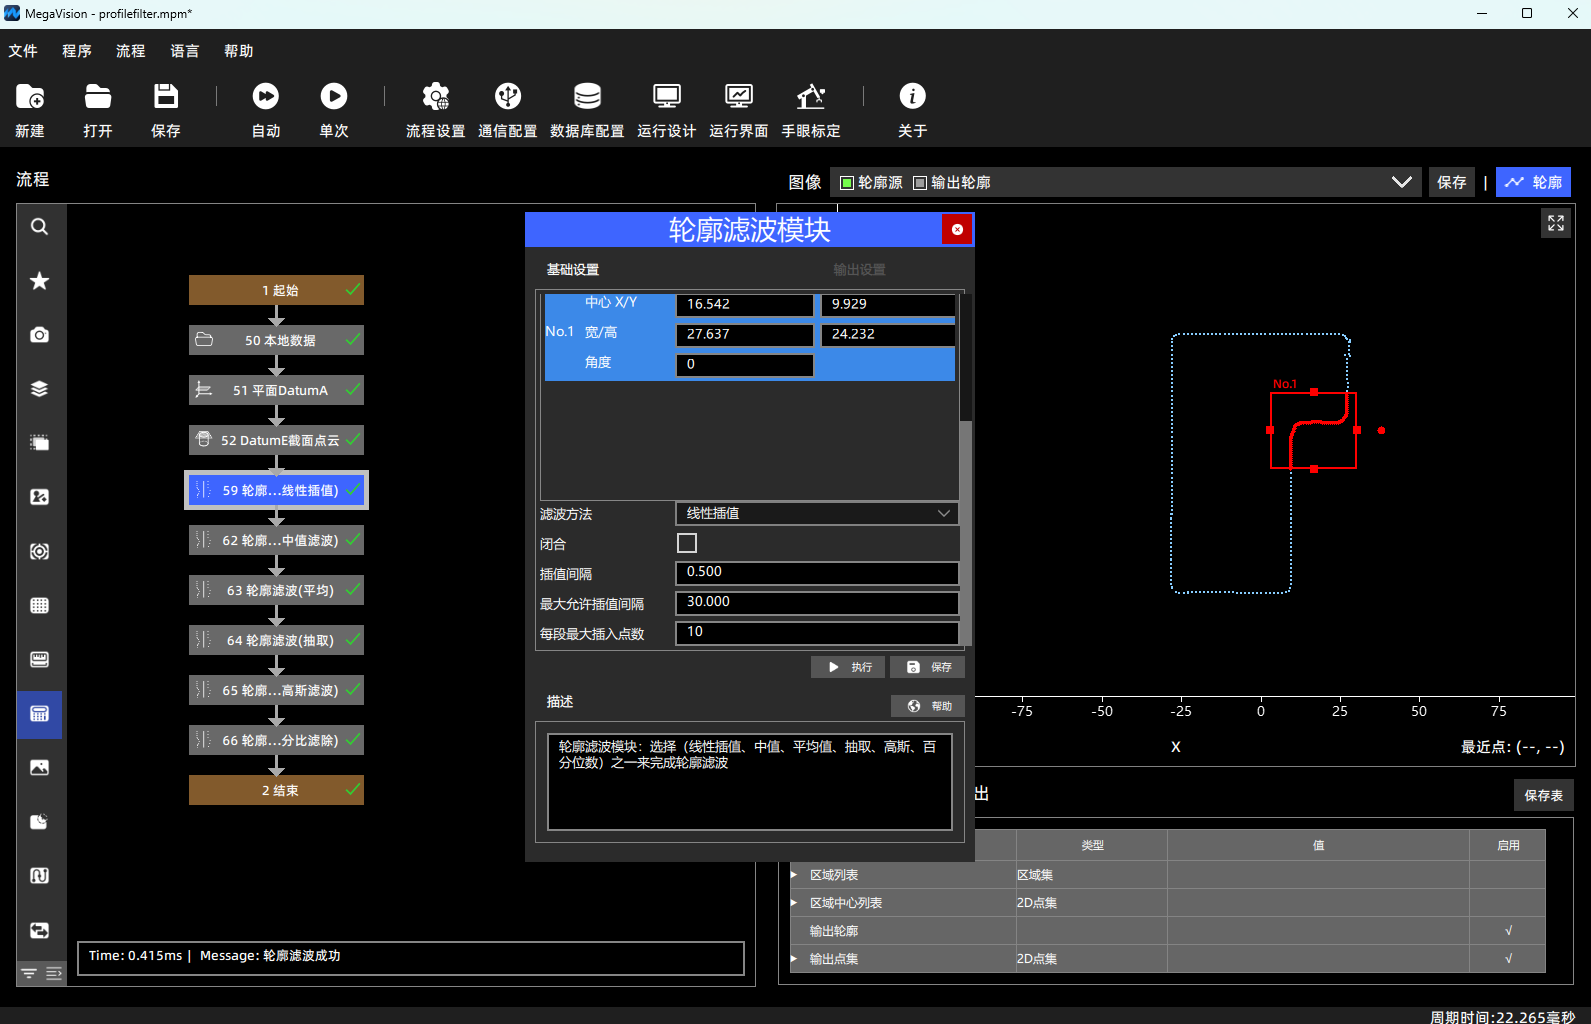
Task: Click the star favorites sidebar icon
Action: (39, 281)
